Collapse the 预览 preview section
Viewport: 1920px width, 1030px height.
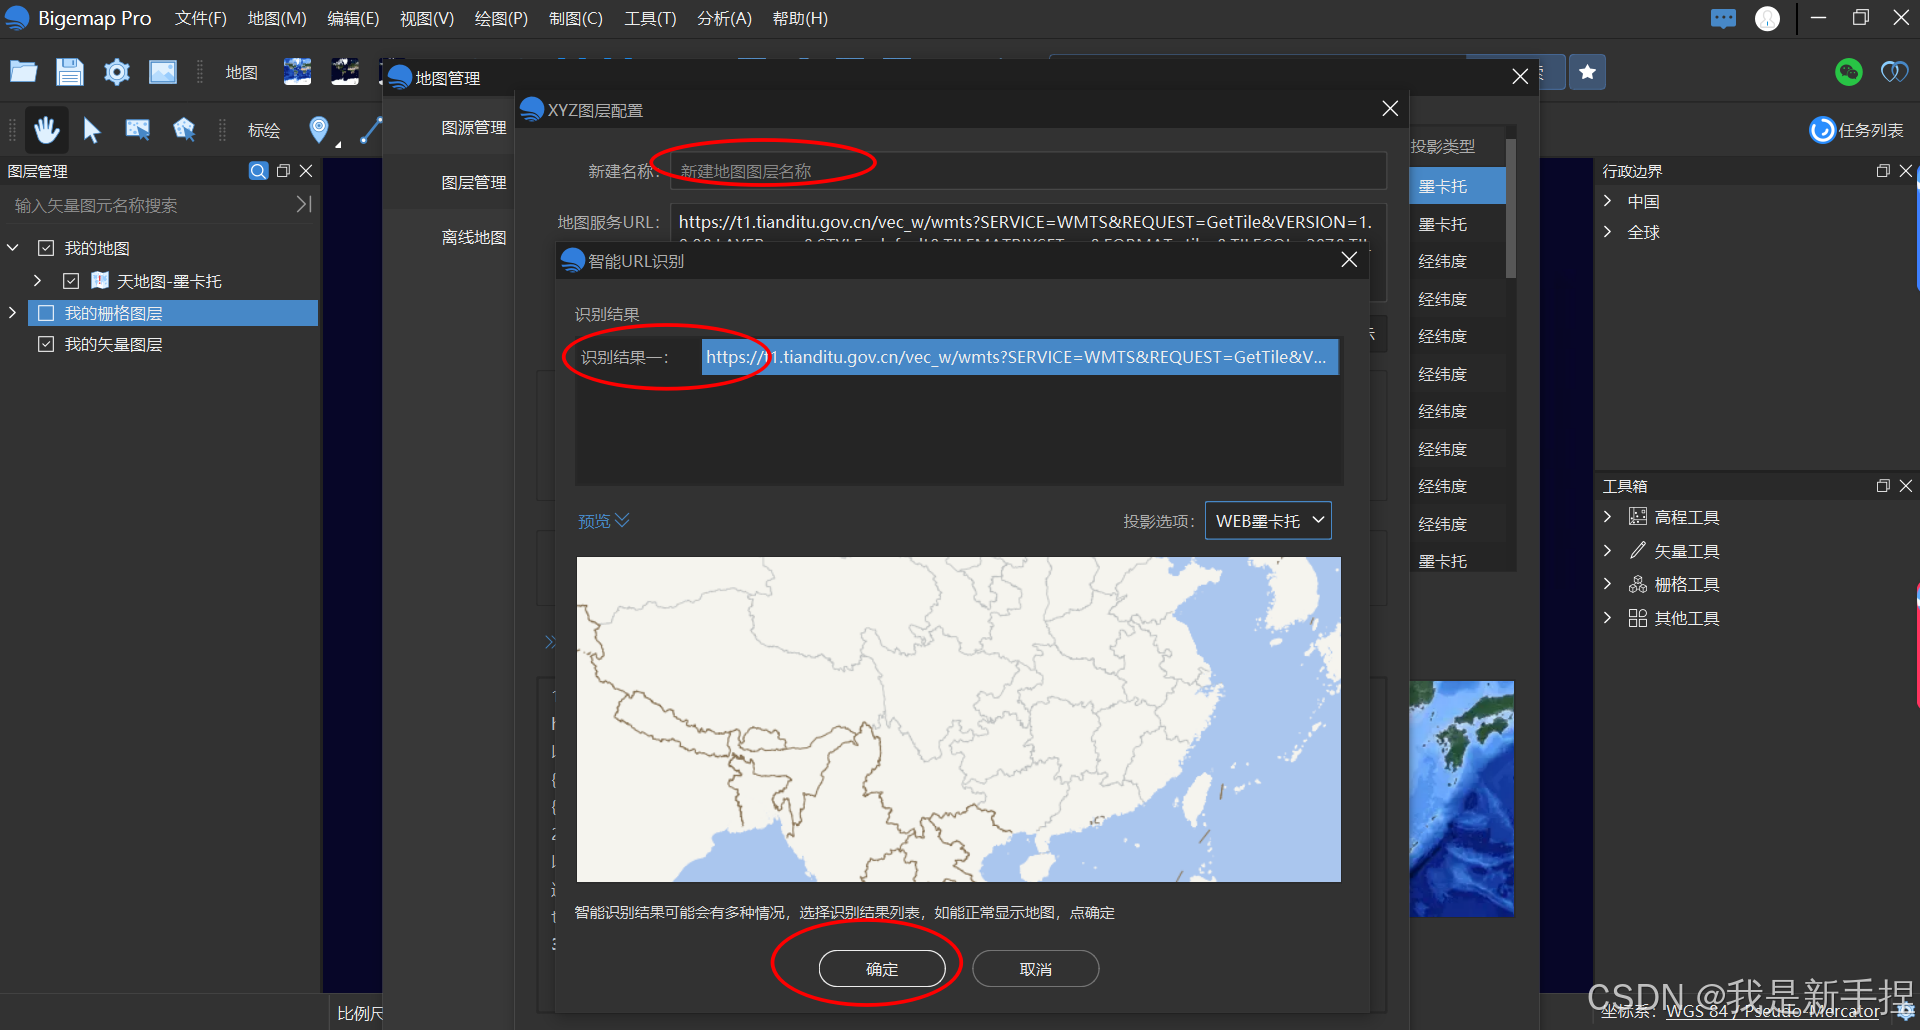tap(604, 521)
